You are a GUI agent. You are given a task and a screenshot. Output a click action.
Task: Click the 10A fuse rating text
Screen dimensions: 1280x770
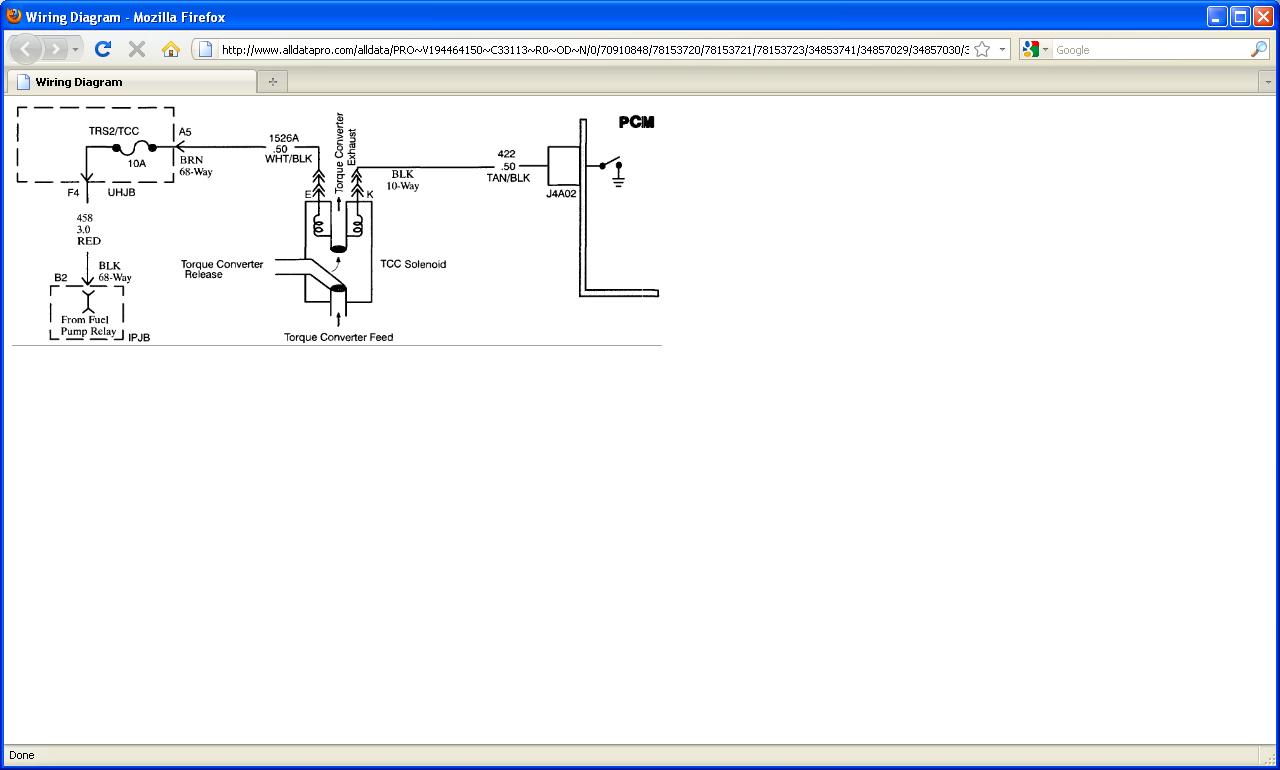point(137,163)
